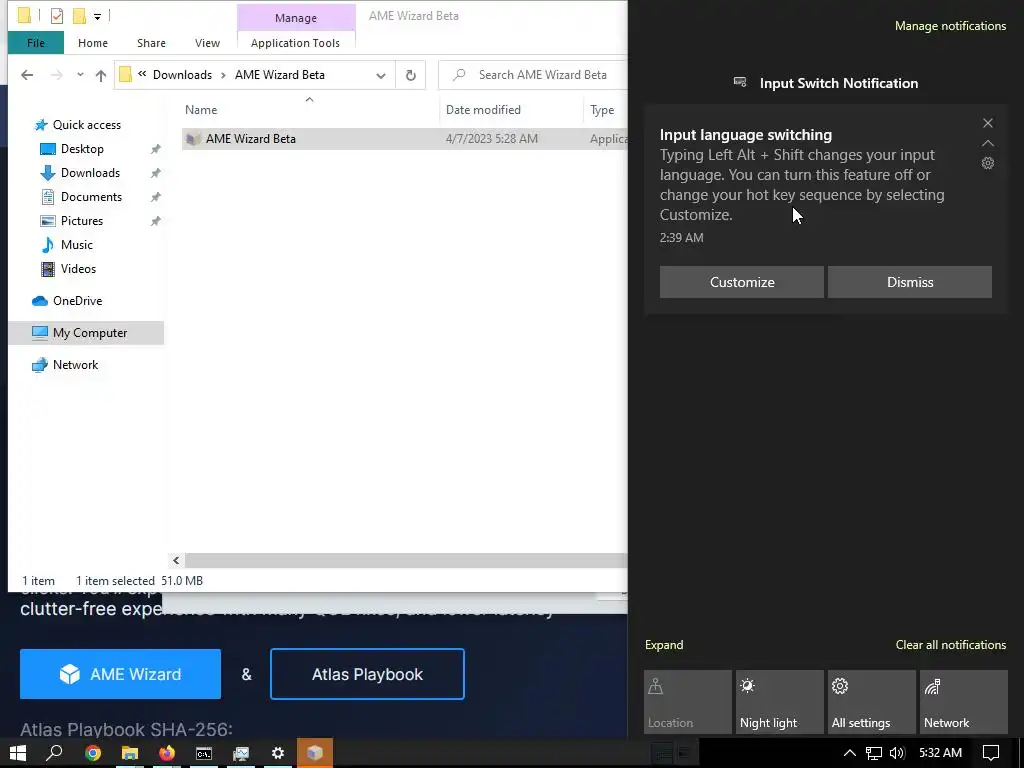
Task: Go up one folder level
Action: [101, 75]
